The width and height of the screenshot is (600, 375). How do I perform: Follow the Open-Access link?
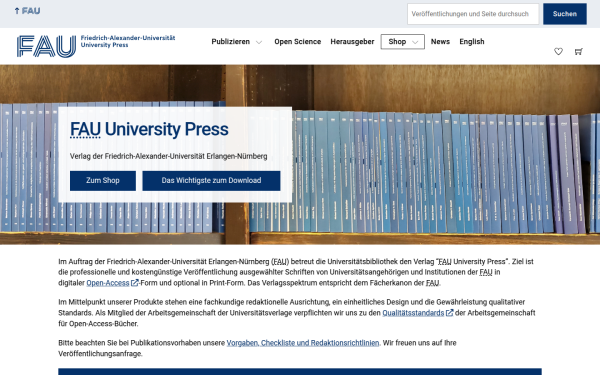[x=108, y=283]
